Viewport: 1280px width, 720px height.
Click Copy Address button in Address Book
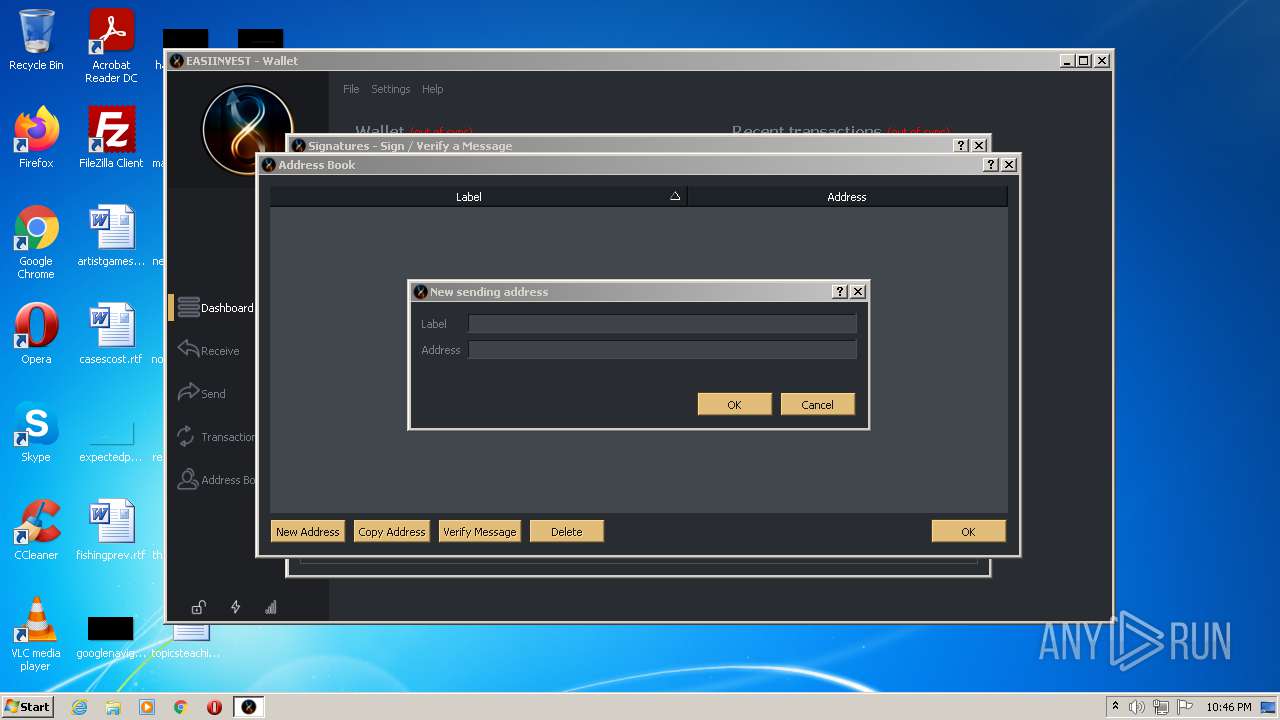click(392, 532)
